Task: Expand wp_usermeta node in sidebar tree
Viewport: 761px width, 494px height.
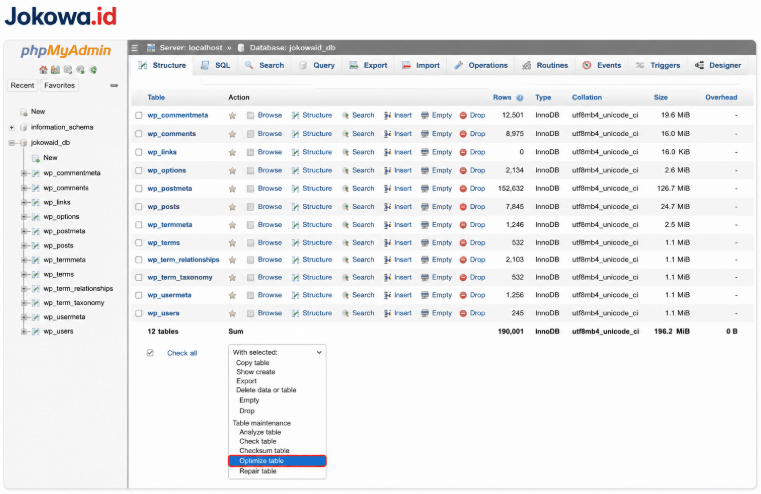Action: 24,317
